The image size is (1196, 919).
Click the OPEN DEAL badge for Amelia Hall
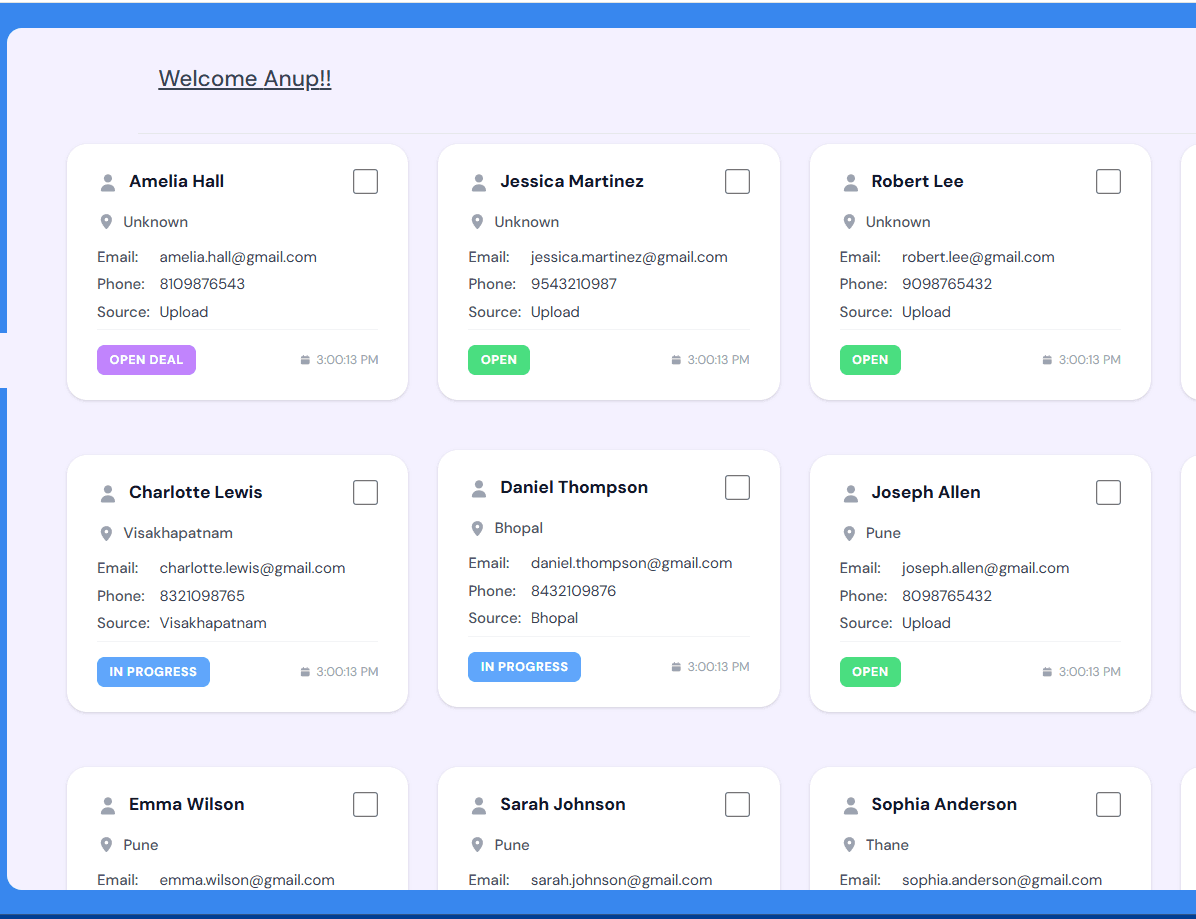[x=146, y=359]
